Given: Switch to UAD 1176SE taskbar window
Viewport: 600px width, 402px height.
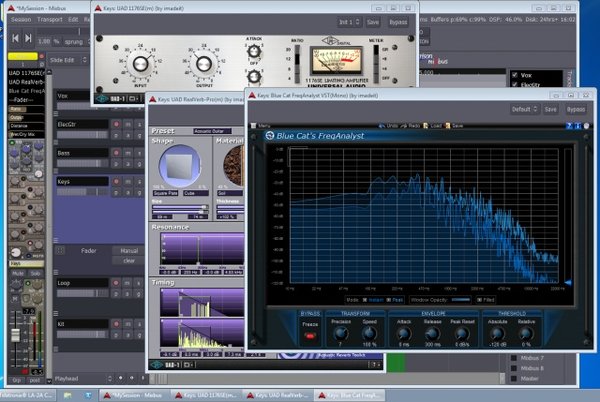Looking at the screenshot, I should tap(205, 395).
